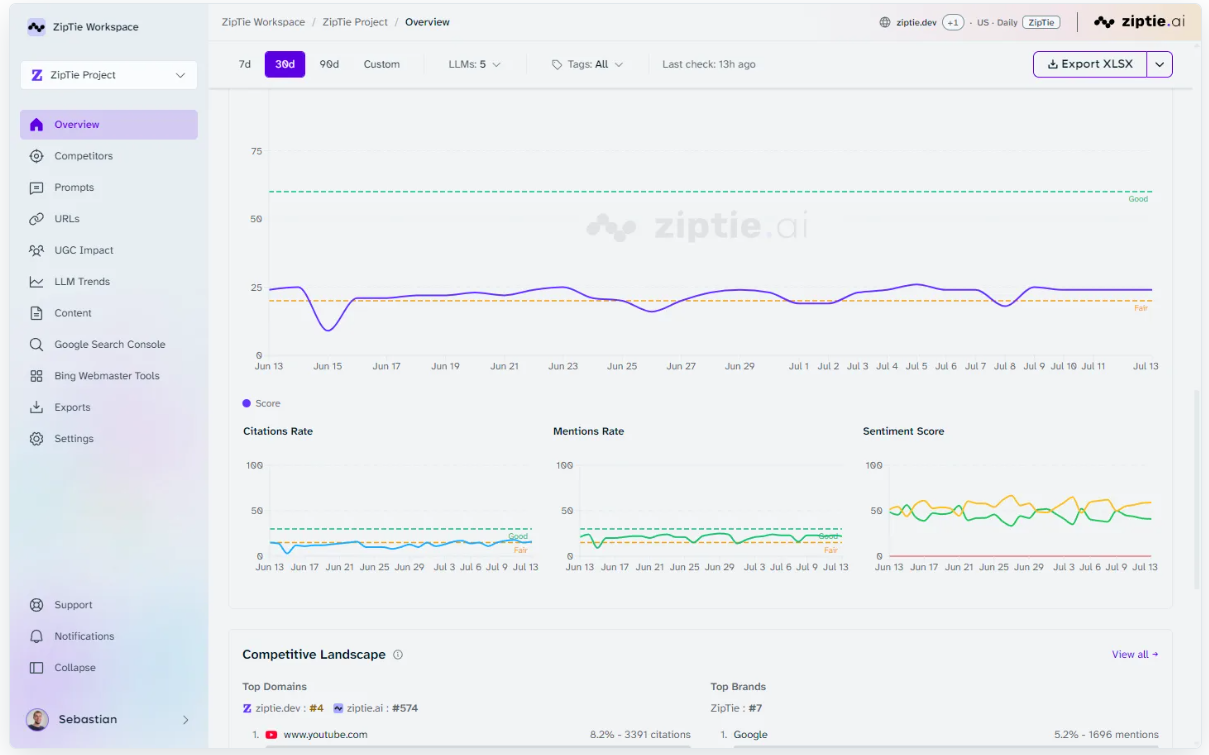Go to LLM Trends in the sidebar
The image size is (1209, 755).
[x=109, y=282]
